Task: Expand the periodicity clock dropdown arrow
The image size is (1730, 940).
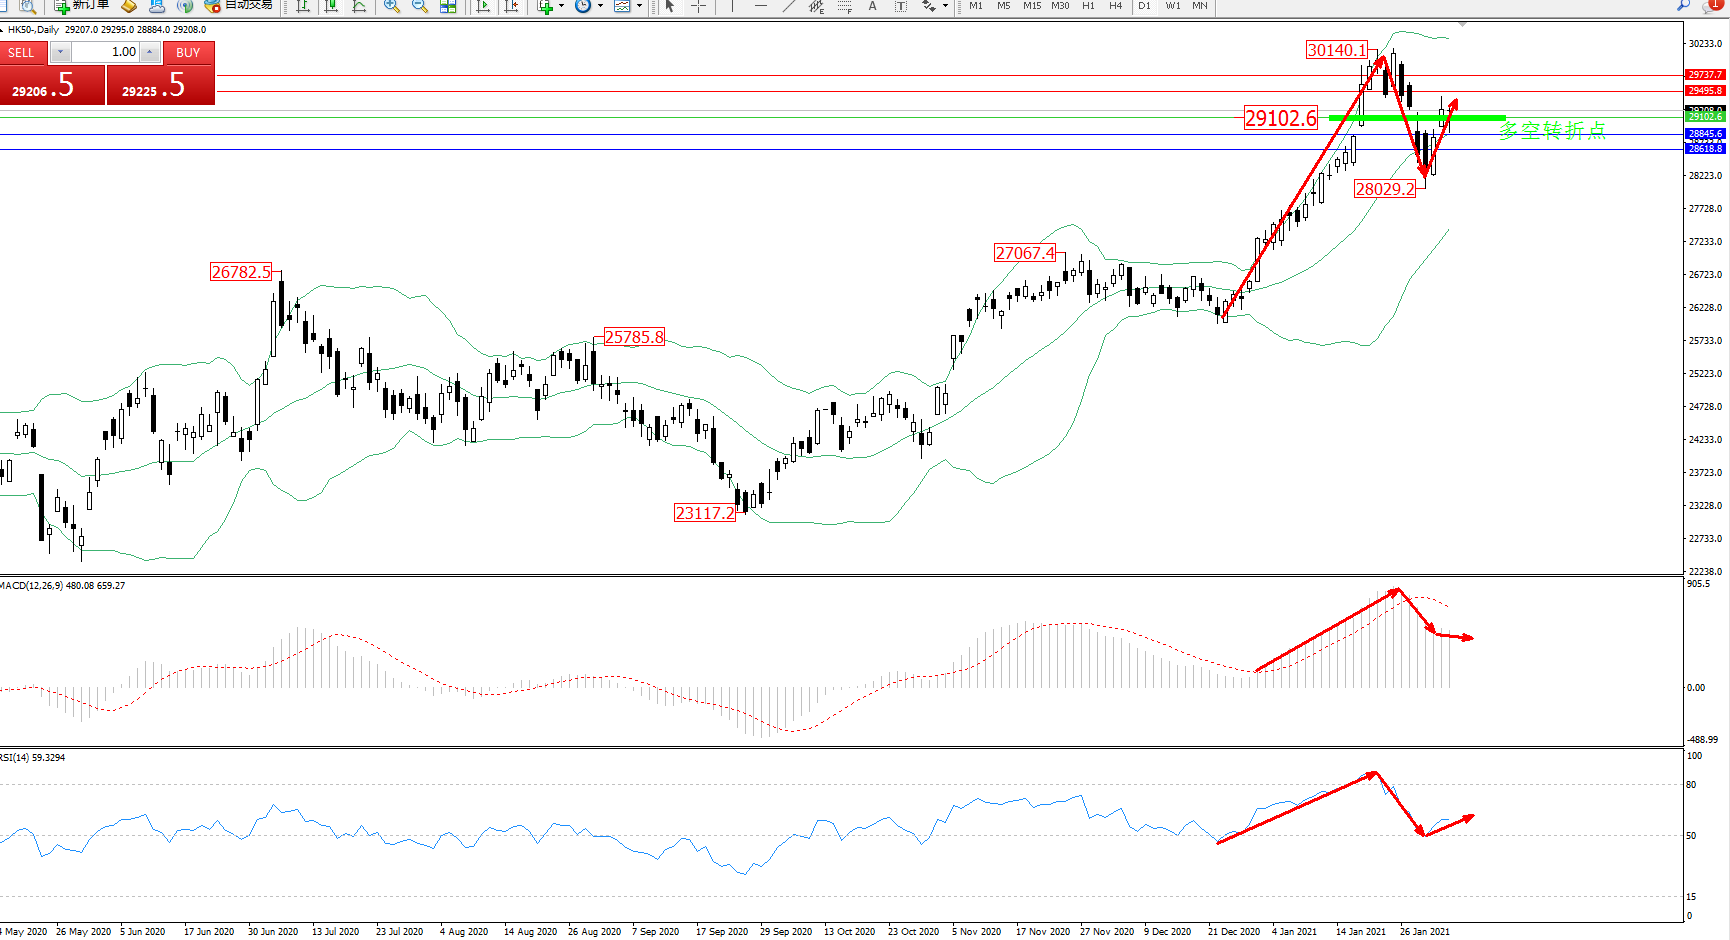Action: coord(600,6)
